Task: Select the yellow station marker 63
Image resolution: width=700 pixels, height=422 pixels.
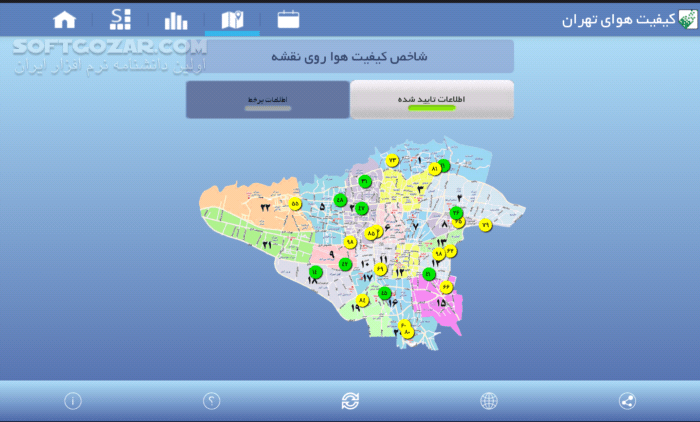Action: coord(450,251)
